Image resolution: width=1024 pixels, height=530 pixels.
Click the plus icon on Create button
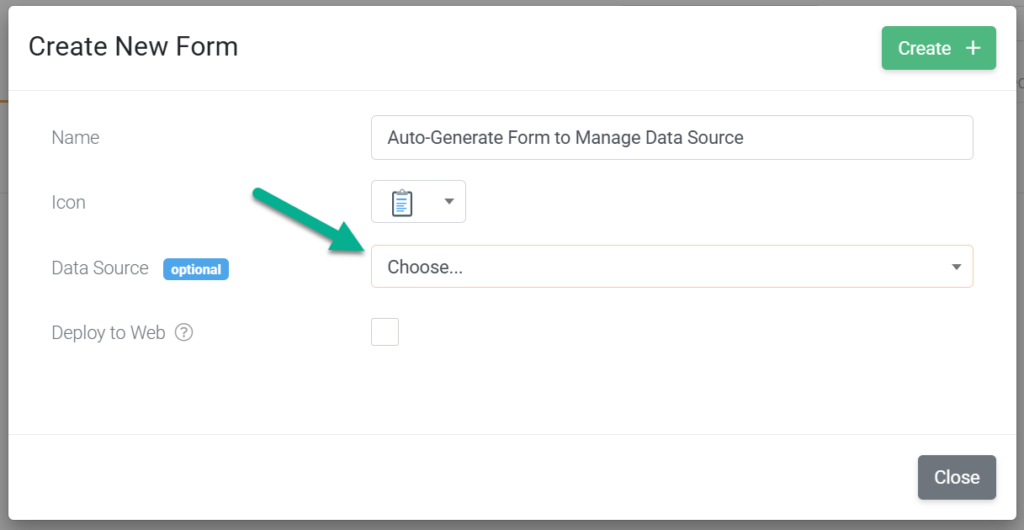[973, 48]
